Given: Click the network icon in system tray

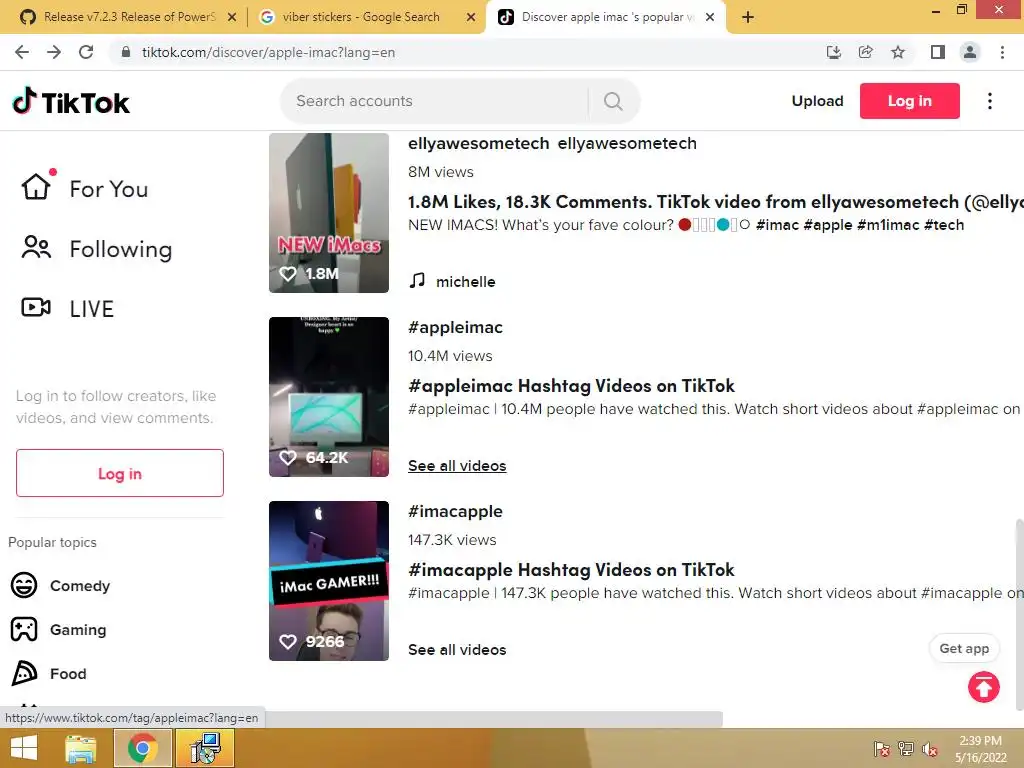Looking at the screenshot, I should (906, 749).
